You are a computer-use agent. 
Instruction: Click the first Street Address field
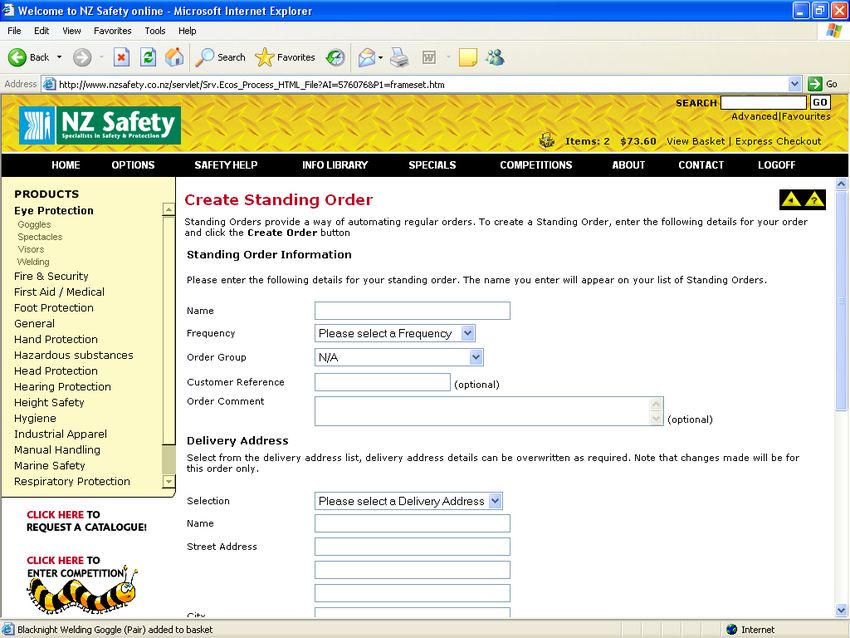point(412,546)
